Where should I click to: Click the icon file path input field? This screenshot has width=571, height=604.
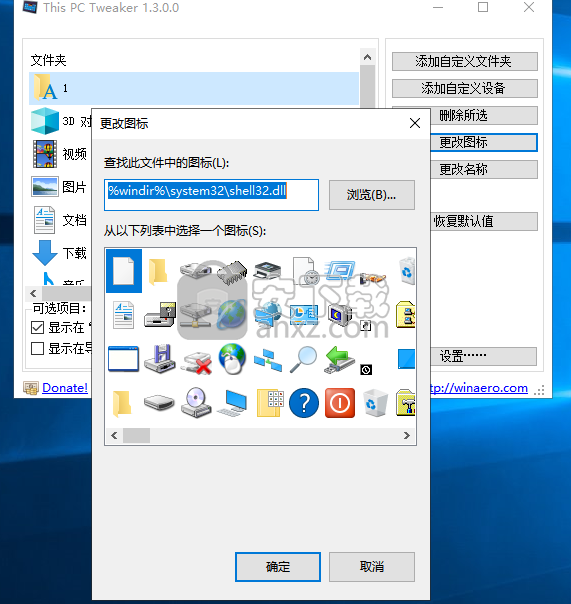coord(211,195)
